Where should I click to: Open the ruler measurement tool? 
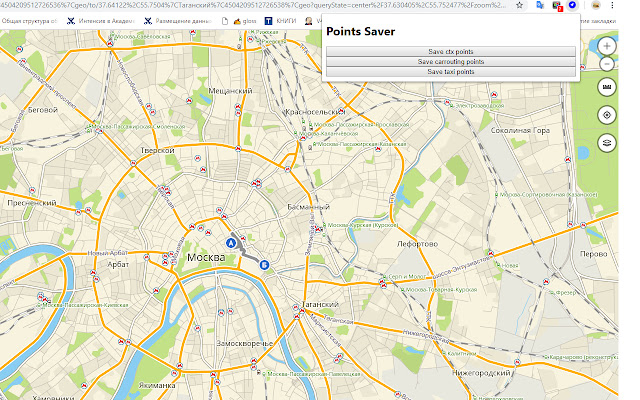coord(606,88)
